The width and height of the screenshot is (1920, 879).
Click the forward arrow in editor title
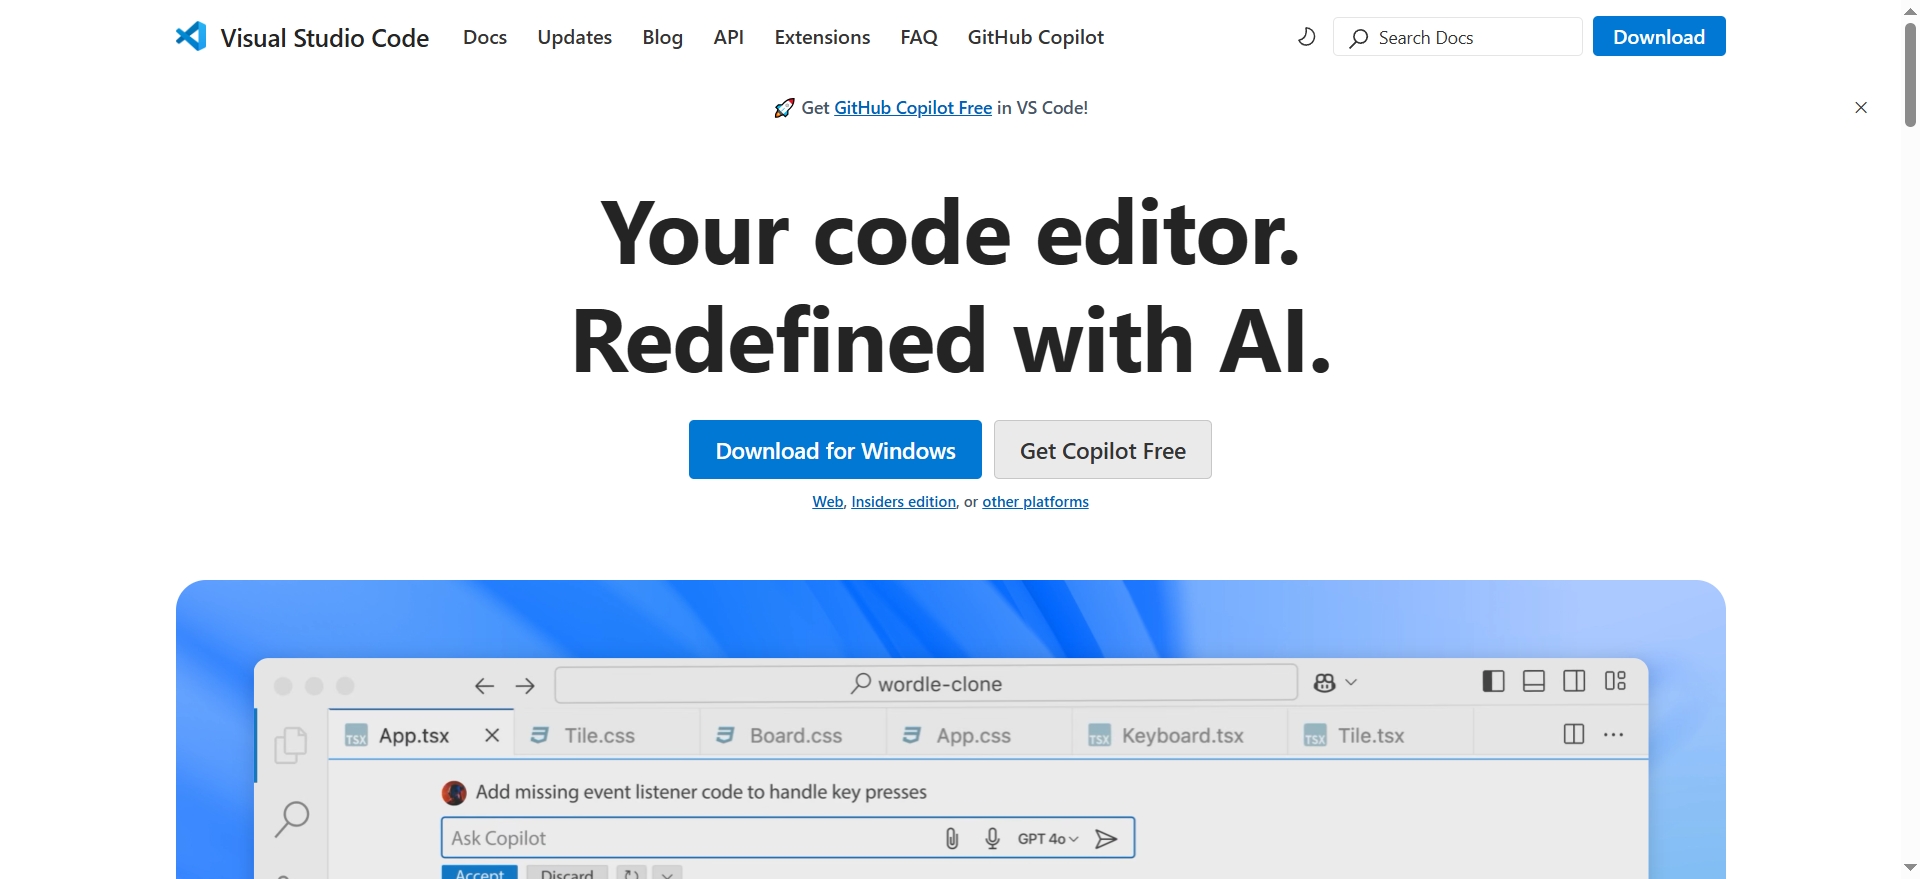(525, 686)
